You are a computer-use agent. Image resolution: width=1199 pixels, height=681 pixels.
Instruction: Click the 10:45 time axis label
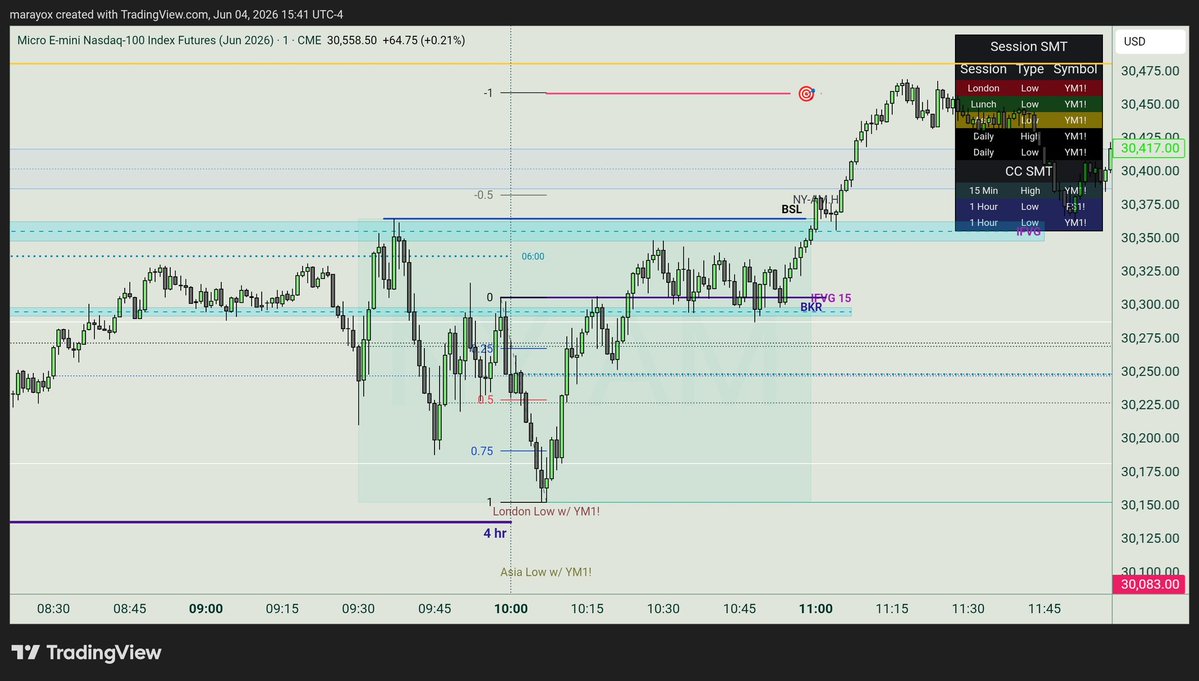point(739,609)
